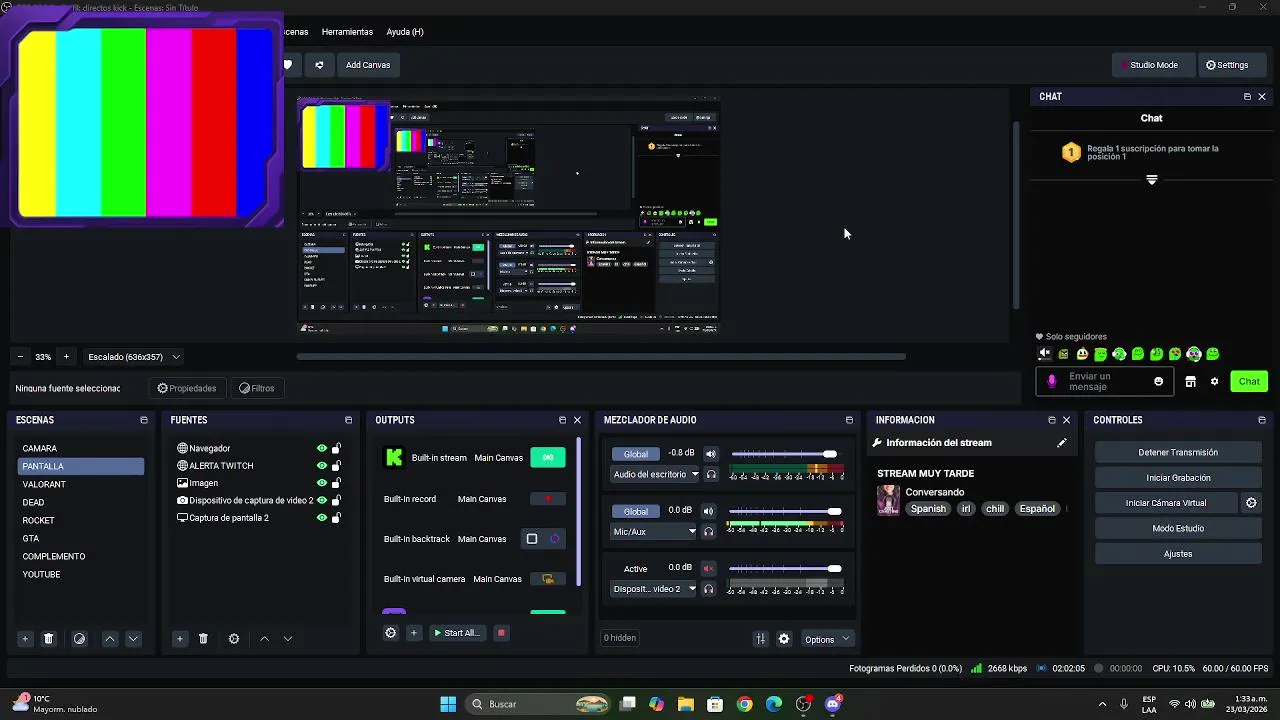Remove the source using the Fuentes trash icon

[203, 639]
